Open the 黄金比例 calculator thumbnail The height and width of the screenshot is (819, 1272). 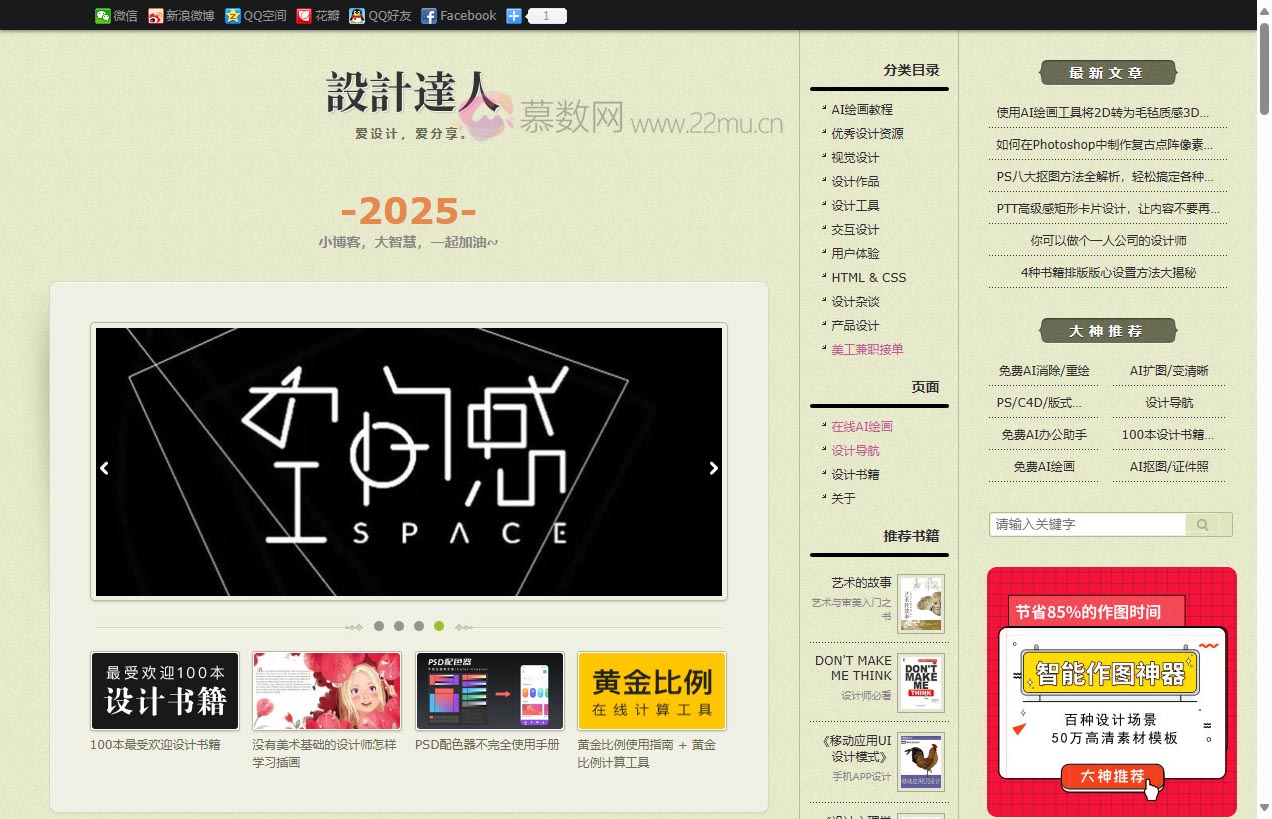[x=651, y=691]
